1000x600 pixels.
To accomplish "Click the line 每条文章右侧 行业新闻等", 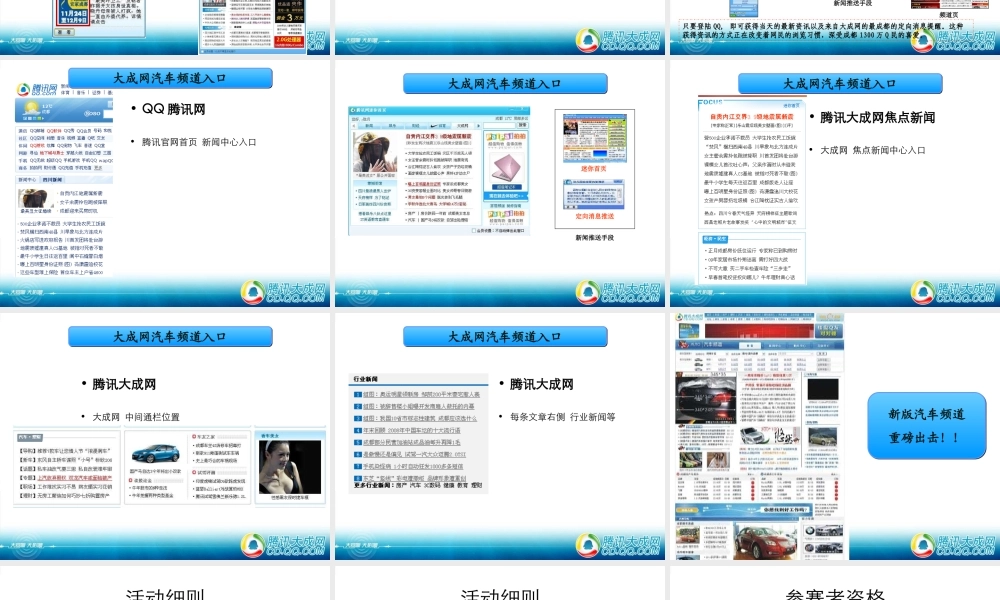I will tap(562, 417).
